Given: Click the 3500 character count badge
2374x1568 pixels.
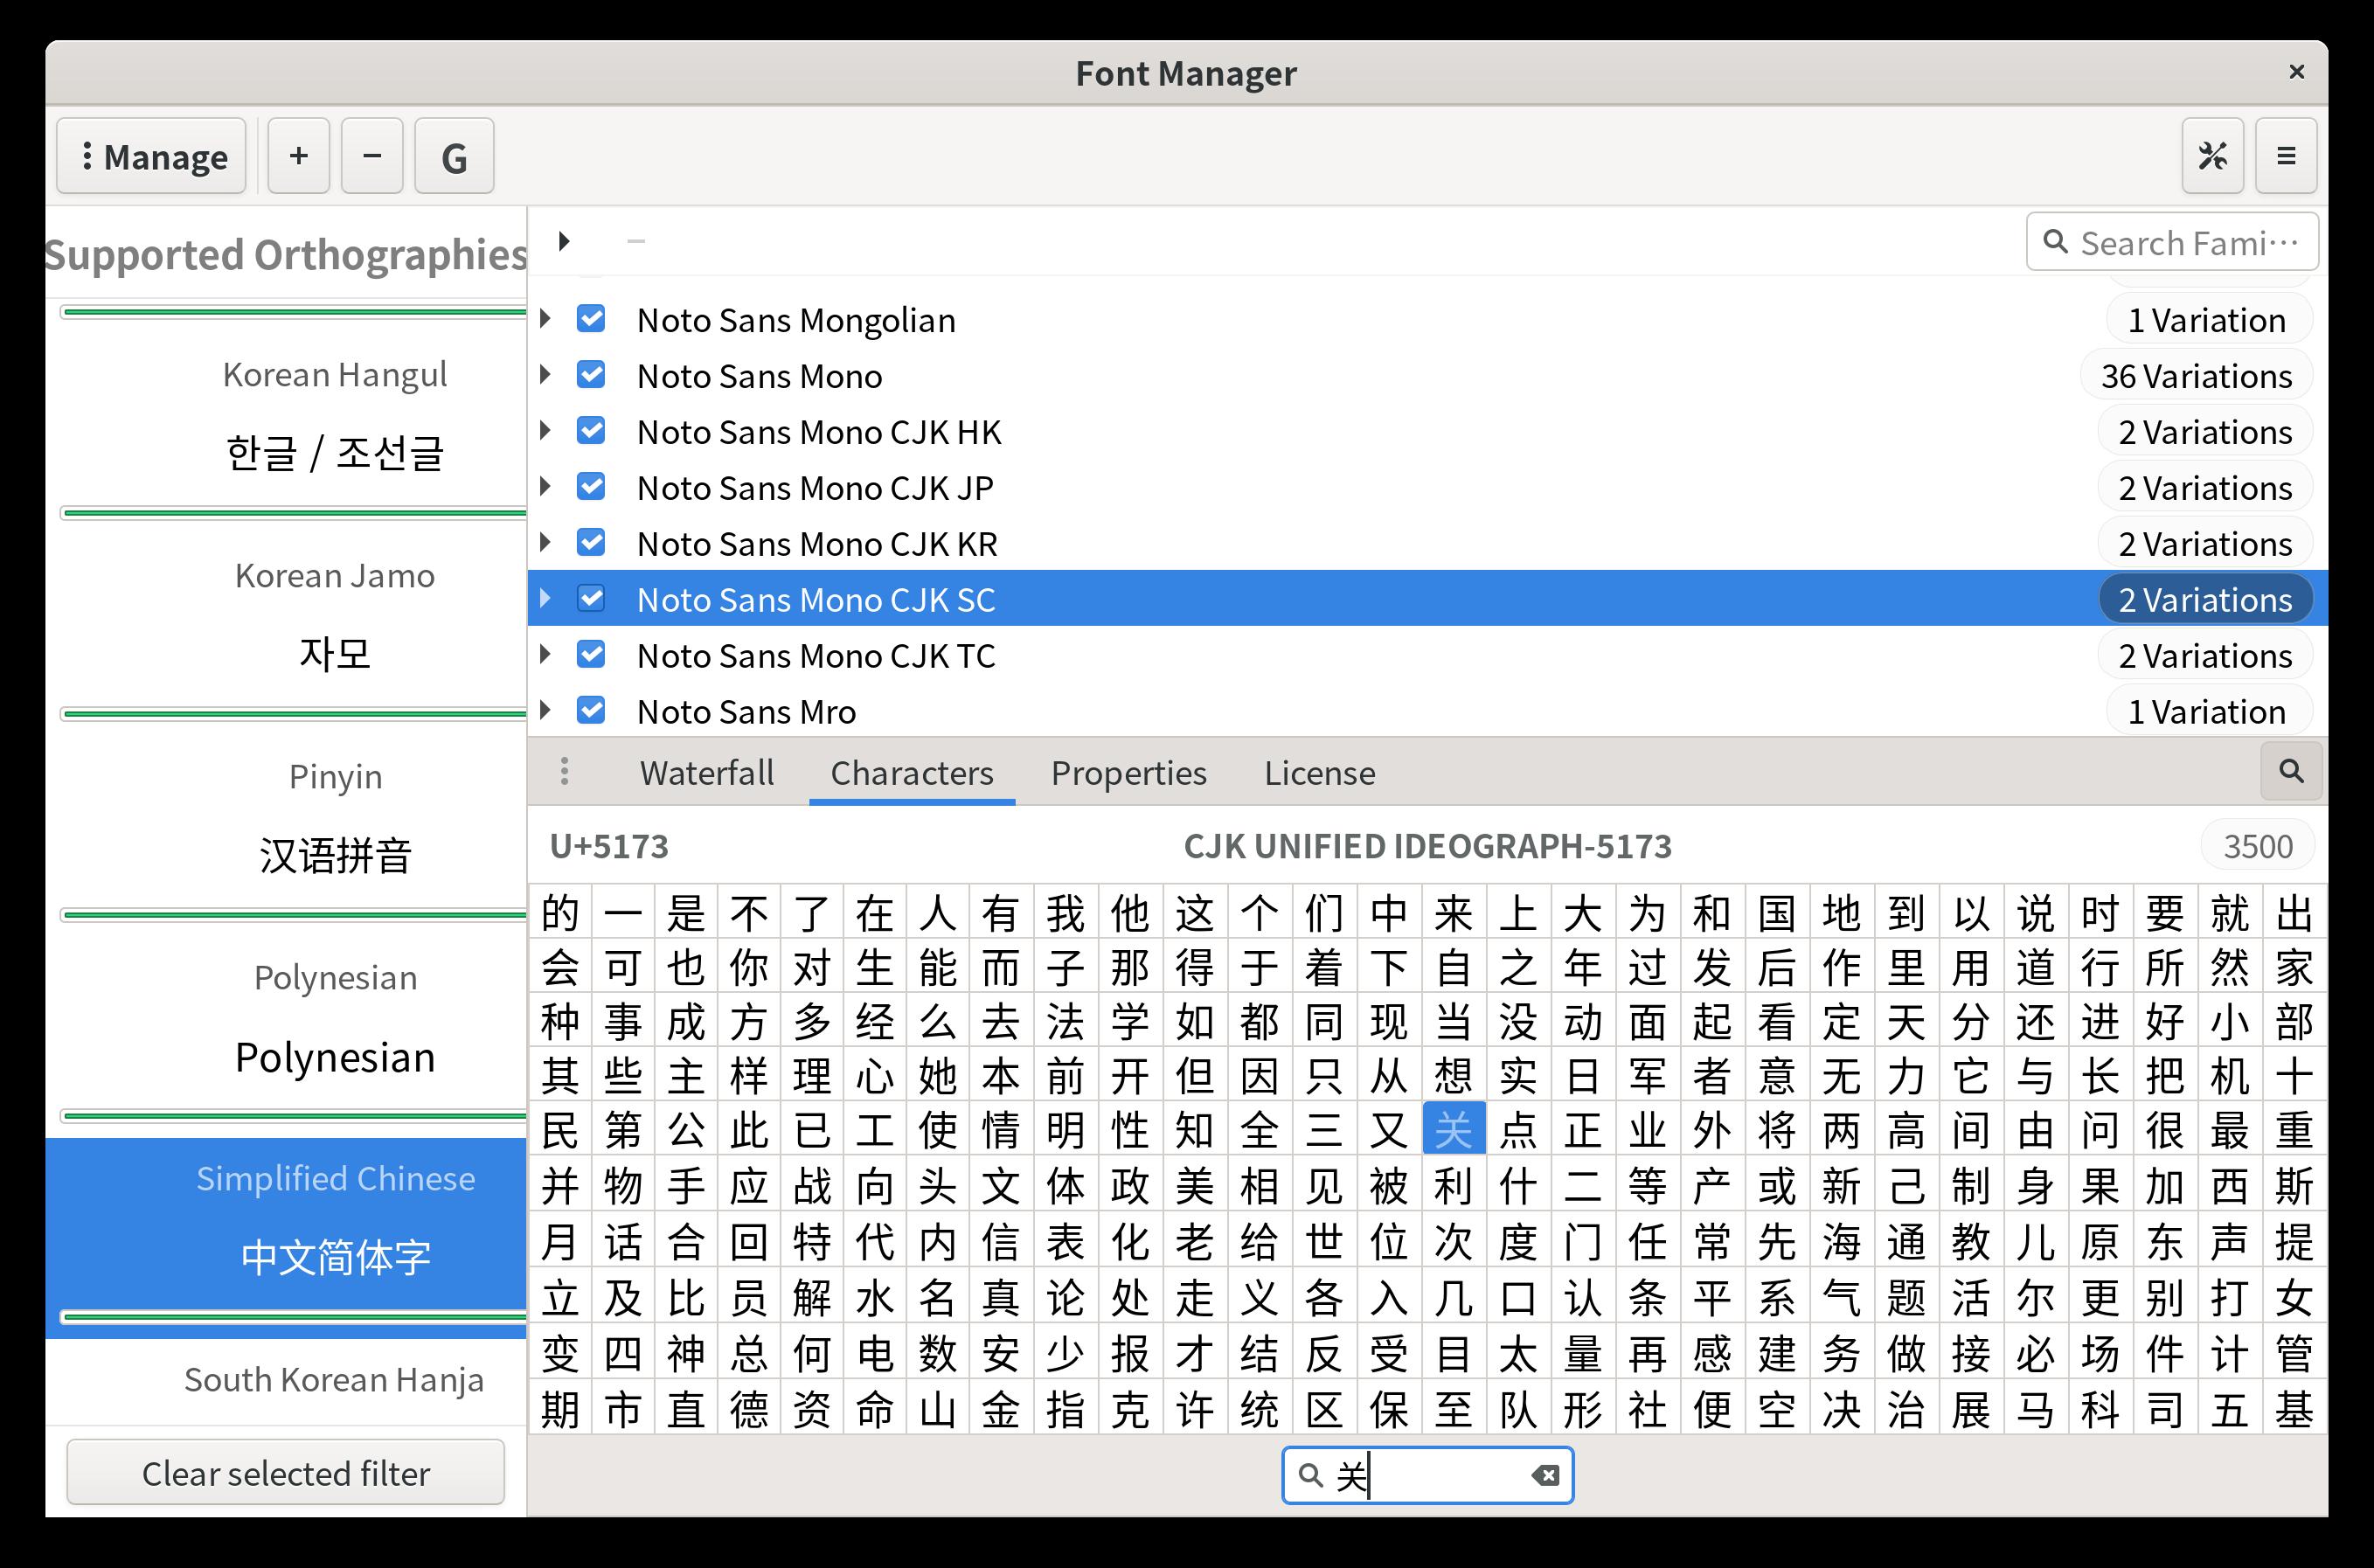Looking at the screenshot, I should pos(2257,846).
